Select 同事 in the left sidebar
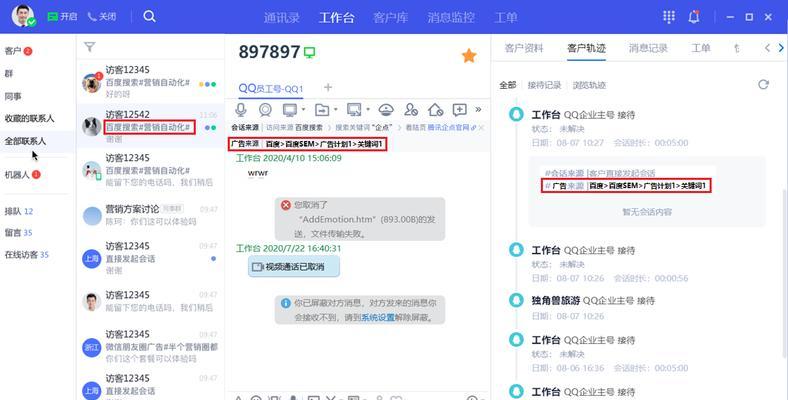788x400 pixels. point(13,96)
